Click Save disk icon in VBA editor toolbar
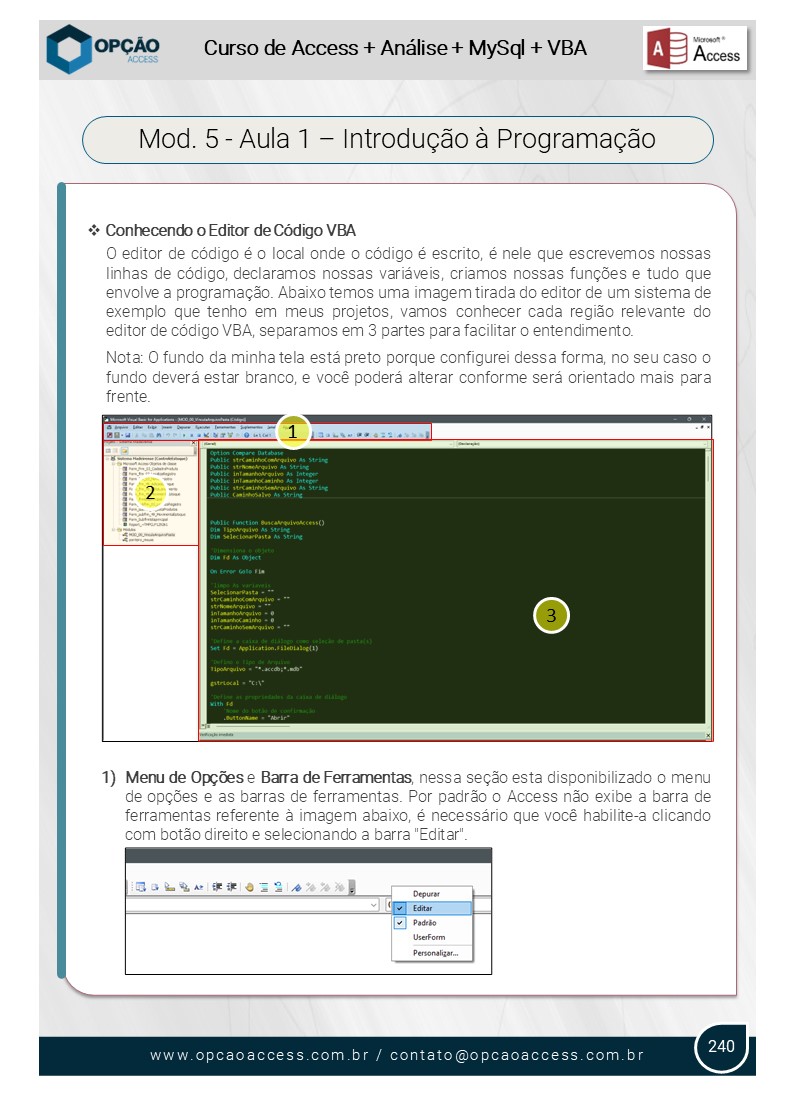 128,435
